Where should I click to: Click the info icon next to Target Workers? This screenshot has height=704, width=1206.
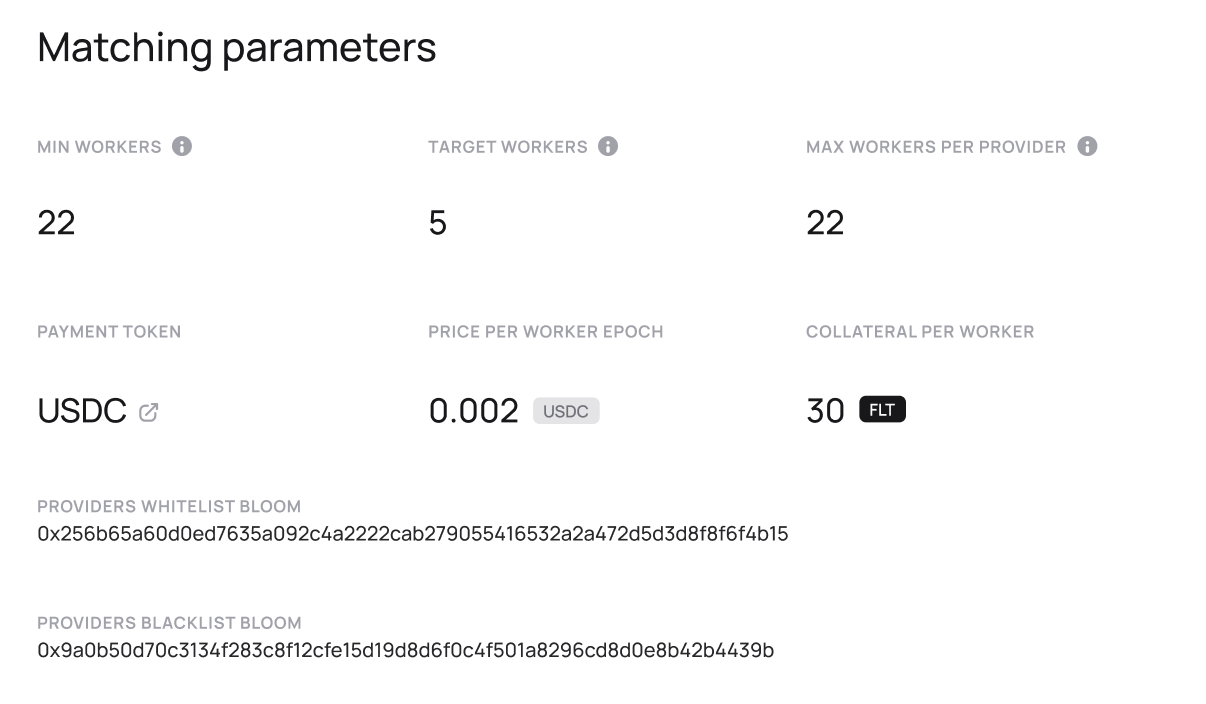coord(608,147)
